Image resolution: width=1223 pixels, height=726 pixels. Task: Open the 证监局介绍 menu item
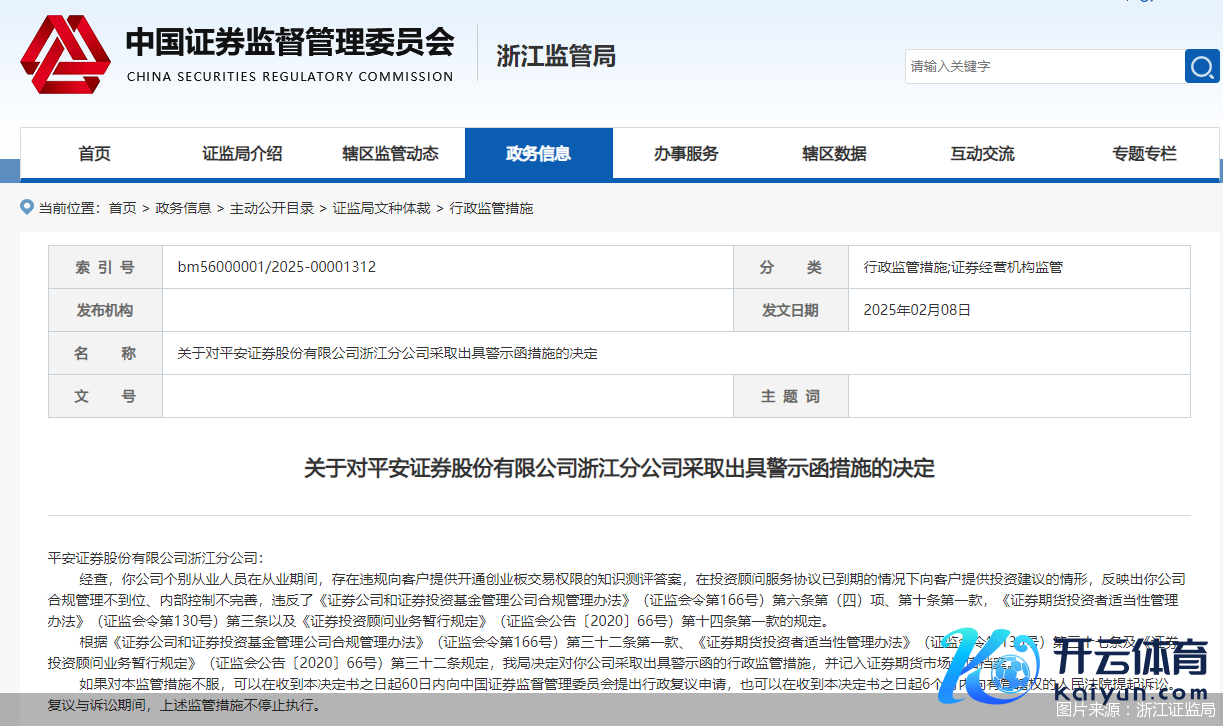[x=241, y=153]
